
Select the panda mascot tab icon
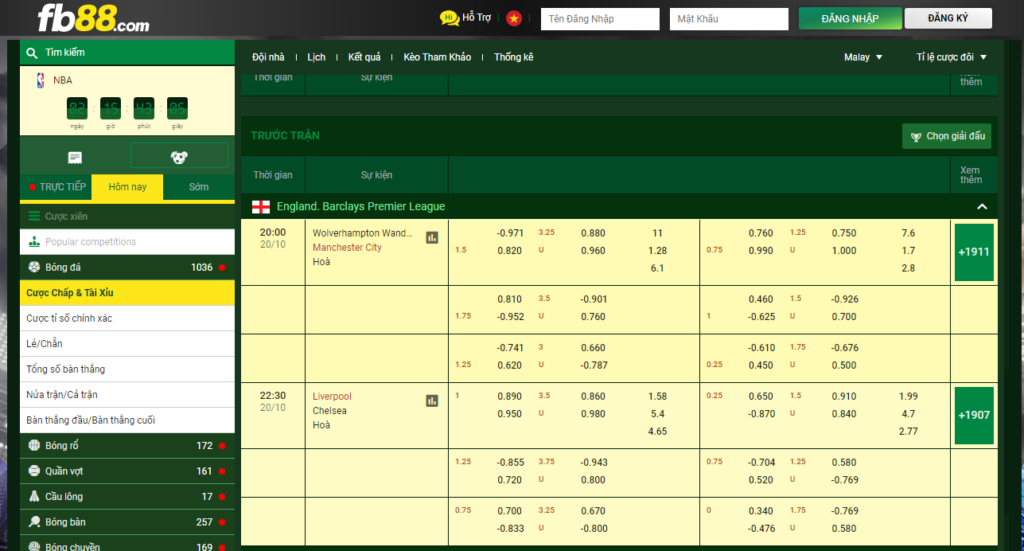(179, 157)
